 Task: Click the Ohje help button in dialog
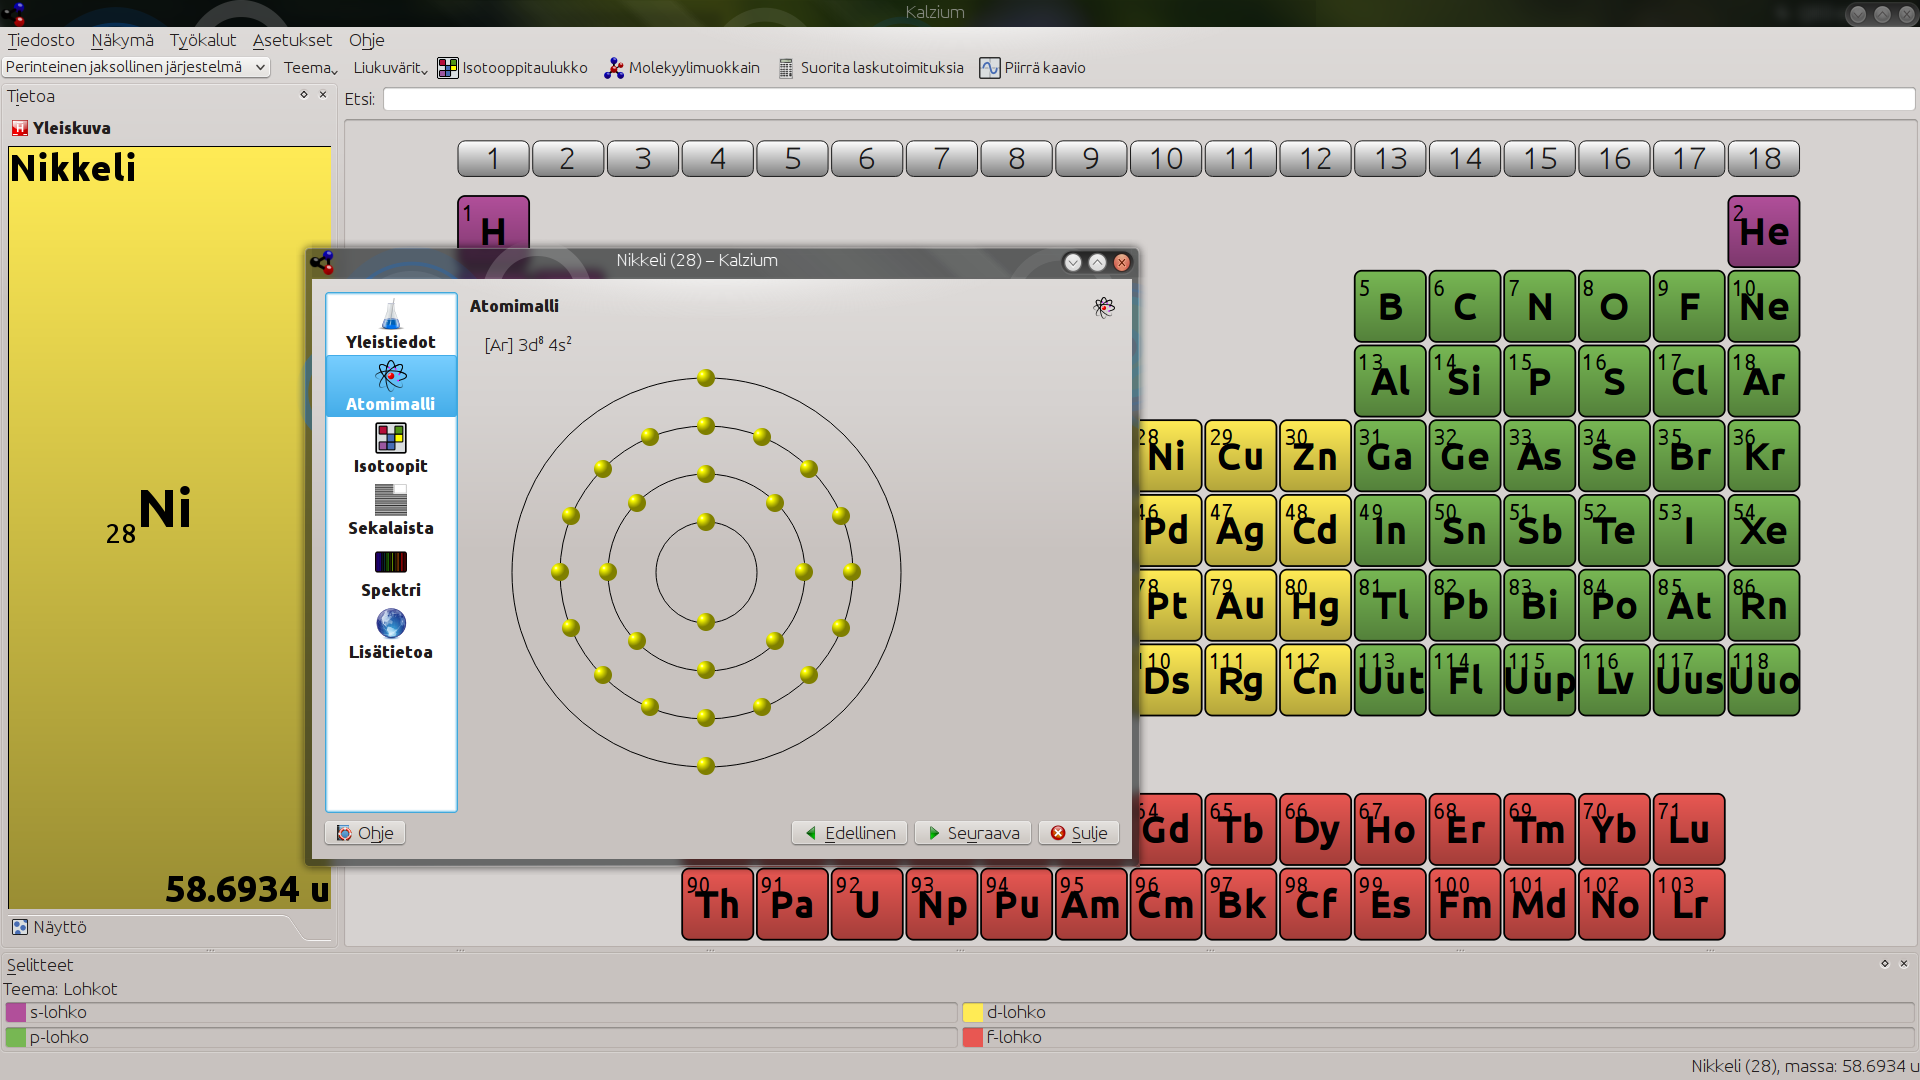click(365, 833)
